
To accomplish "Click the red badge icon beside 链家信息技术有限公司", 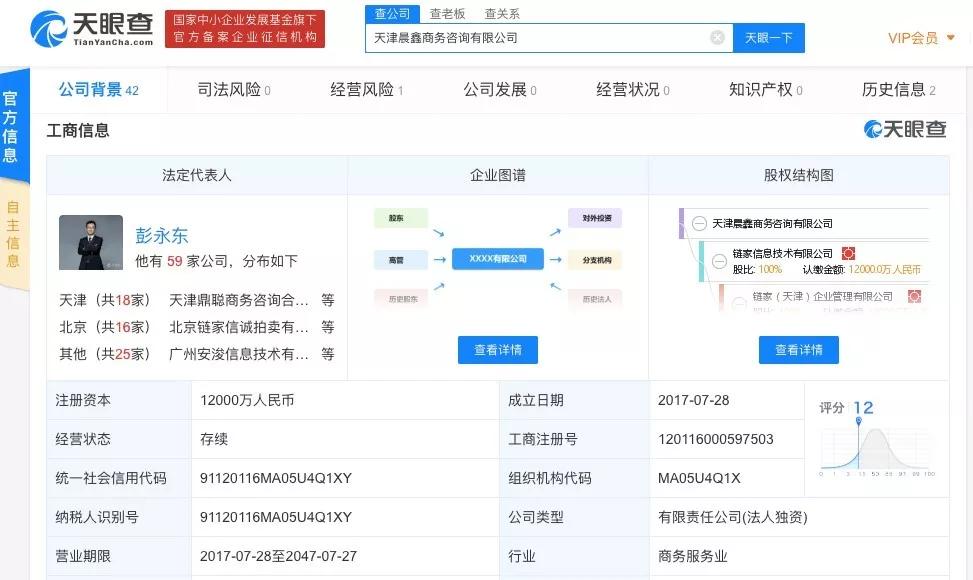I will pos(848,253).
